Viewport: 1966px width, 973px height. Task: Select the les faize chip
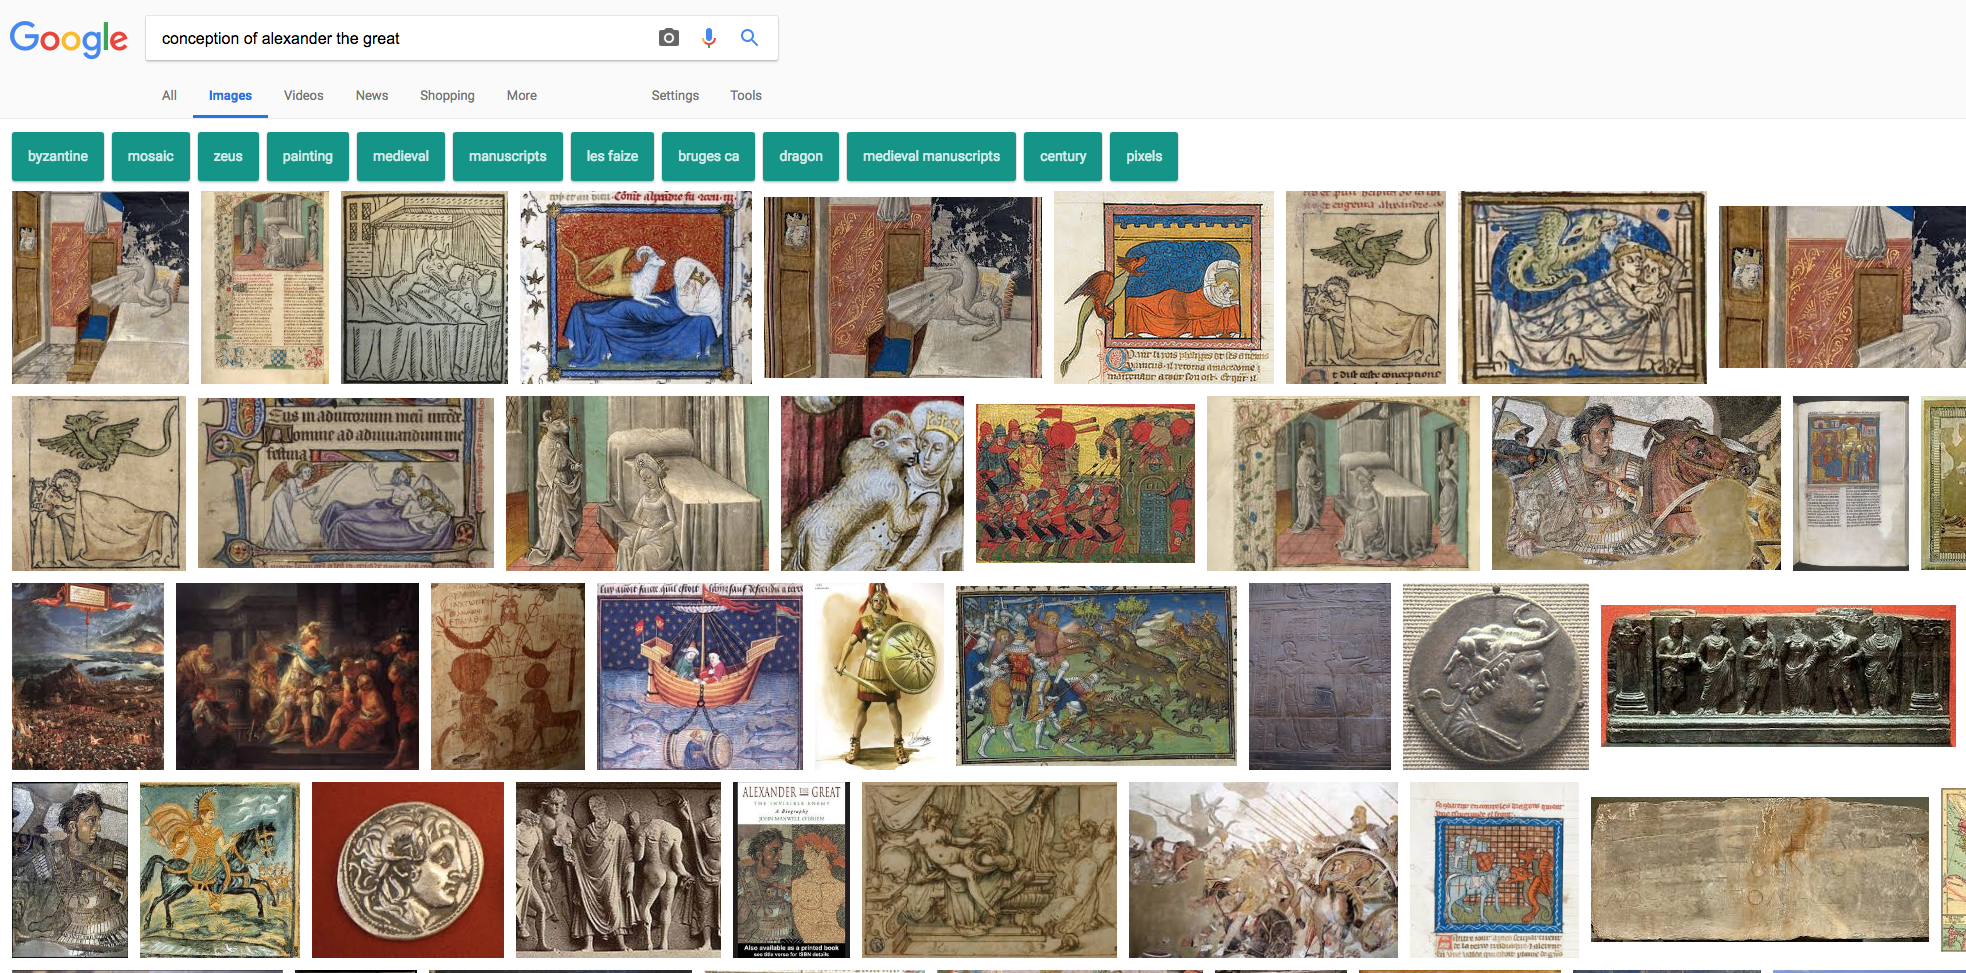tap(612, 156)
